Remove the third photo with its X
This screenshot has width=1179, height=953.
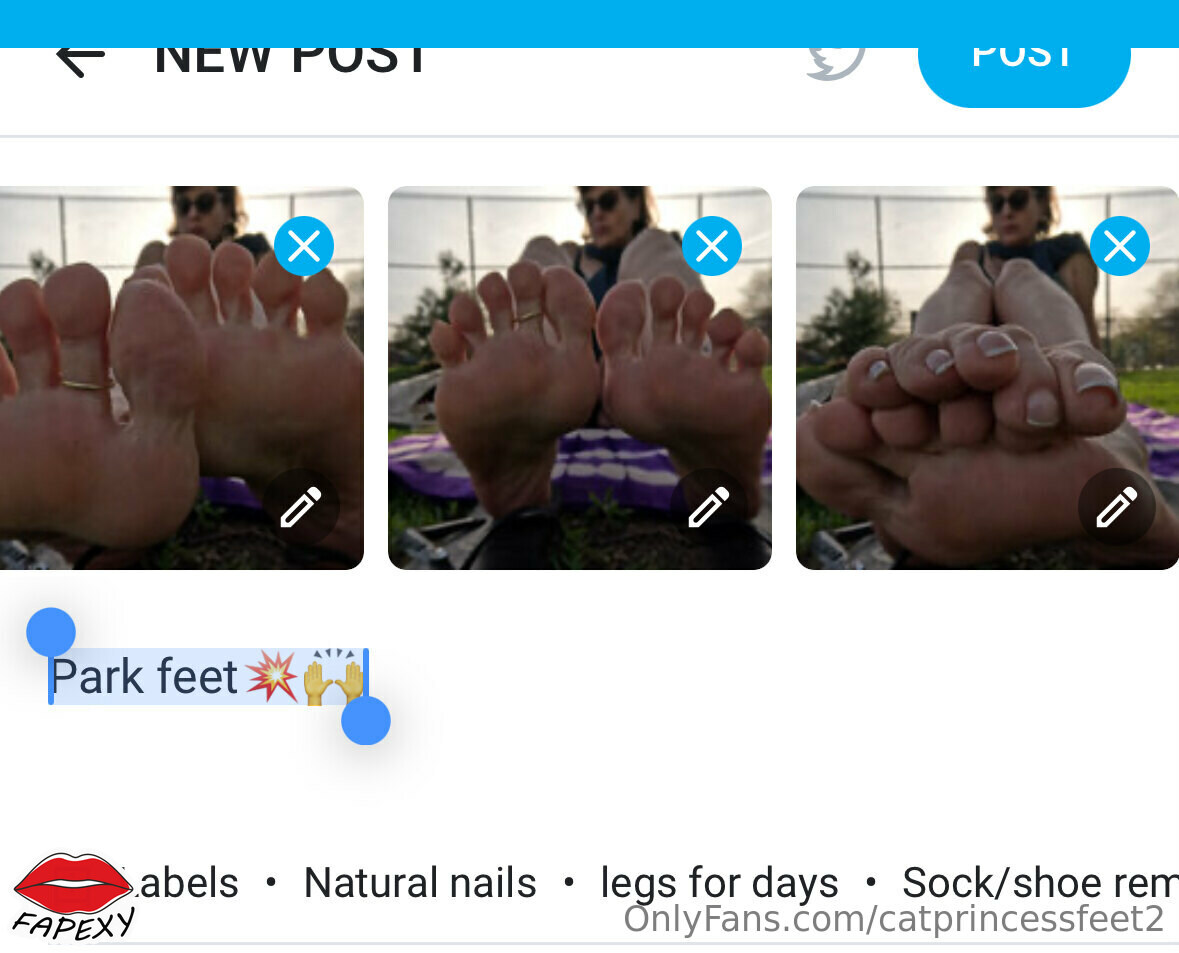(1120, 246)
